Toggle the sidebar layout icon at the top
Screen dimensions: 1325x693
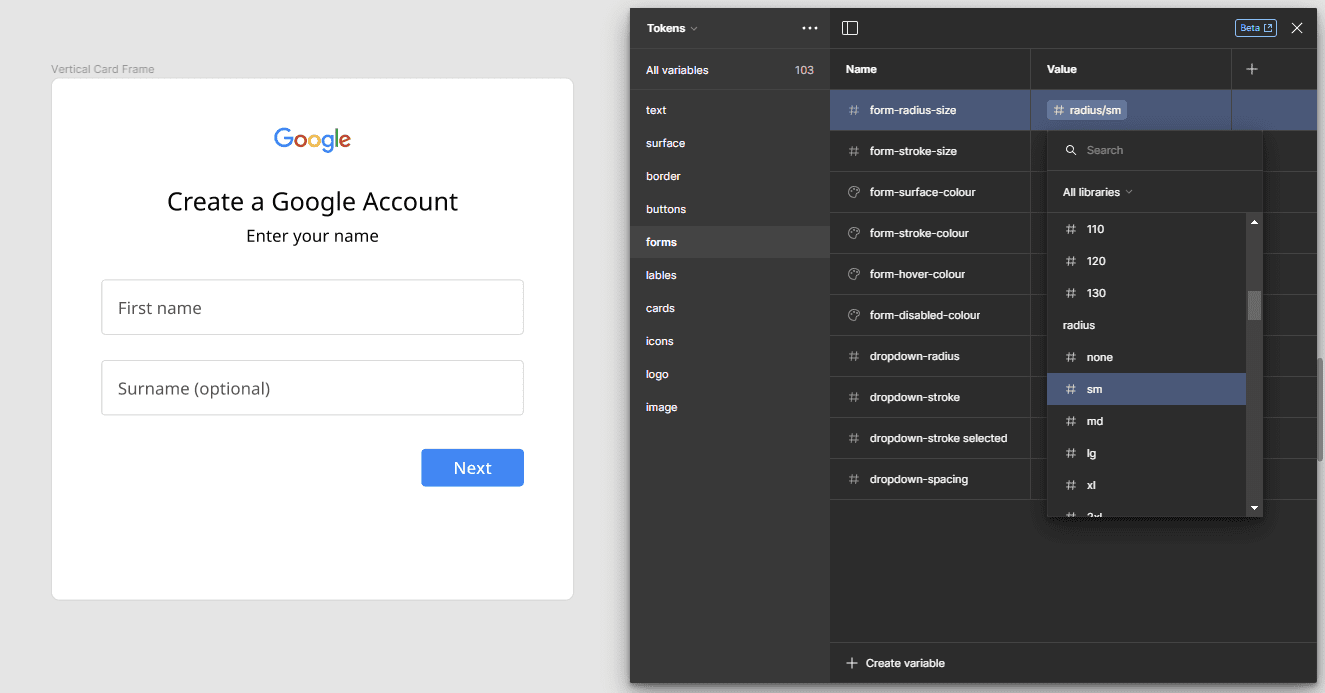click(x=849, y=28)
